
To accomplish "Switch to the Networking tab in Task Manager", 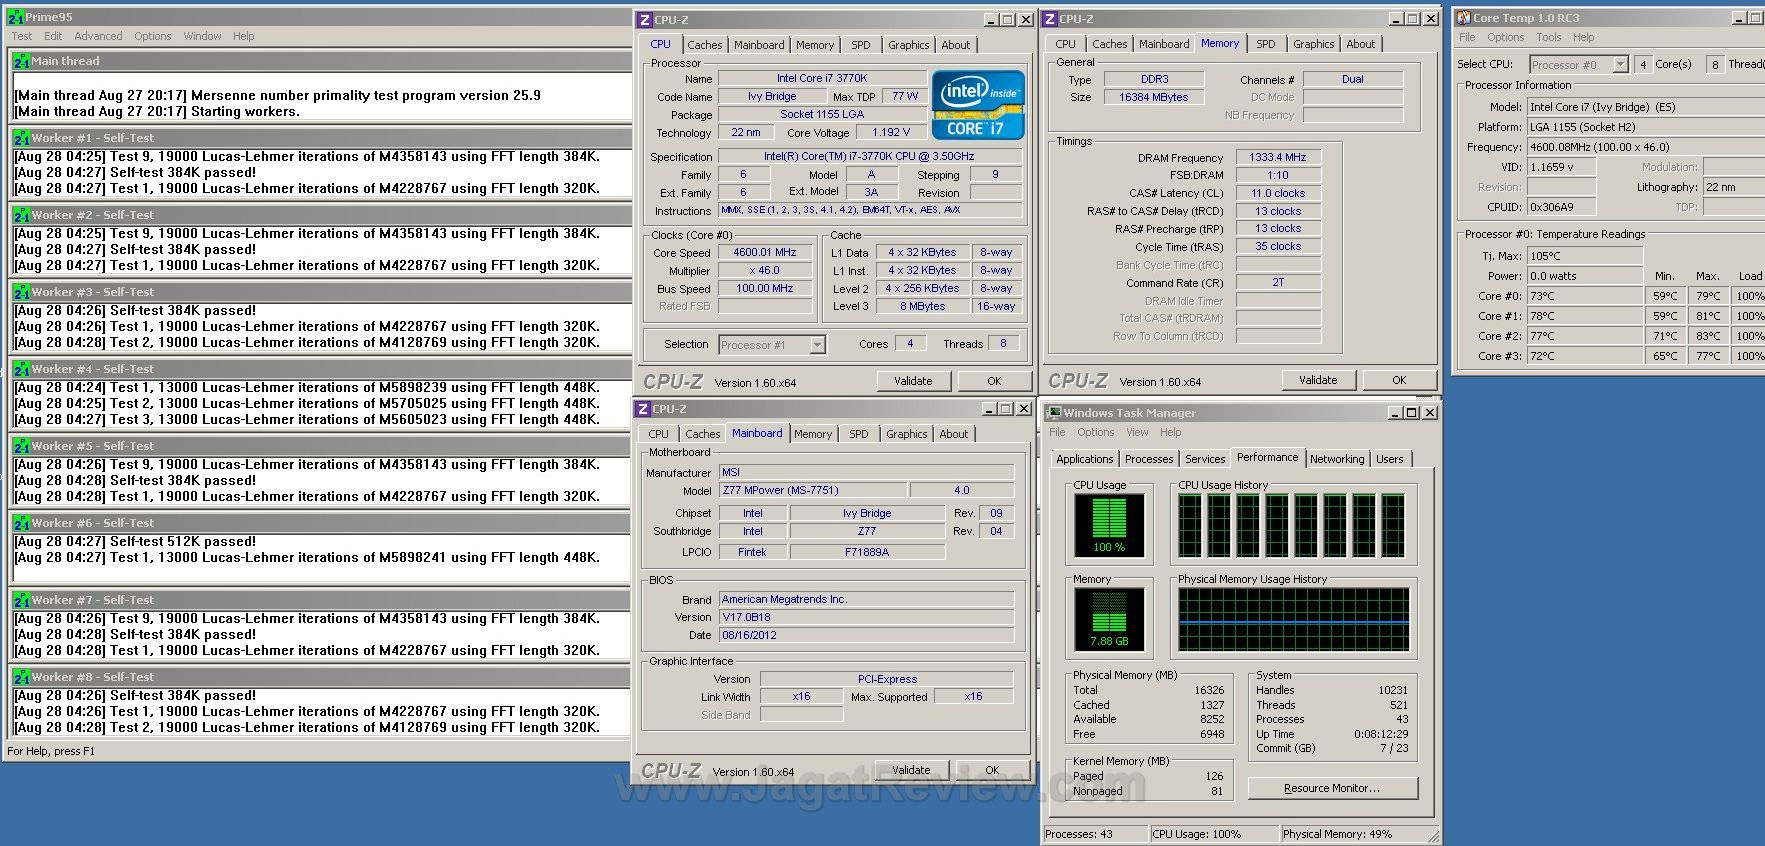I will (1337, 459).
